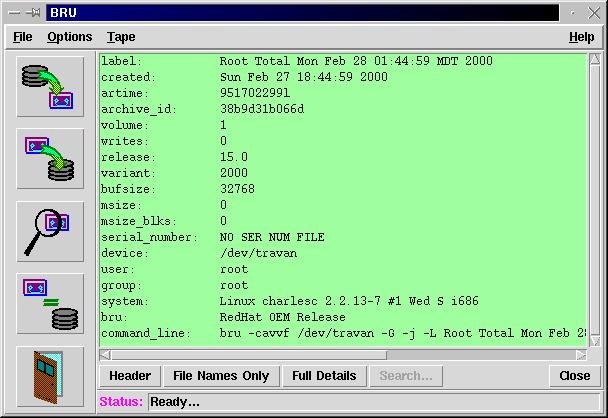Click the Close button

pyautogui.click(x=574, y=376)
